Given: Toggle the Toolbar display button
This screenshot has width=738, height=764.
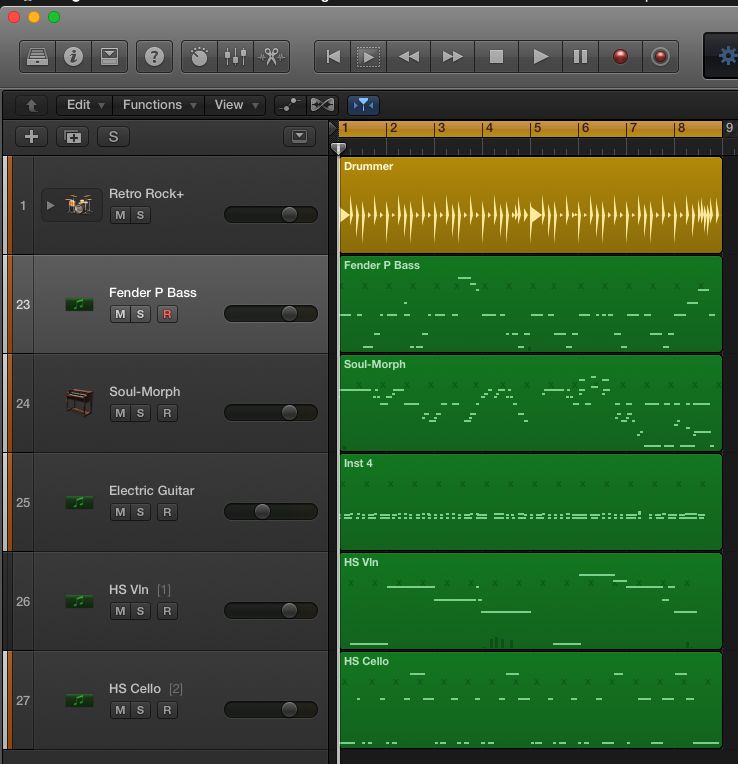Looking at the screenshot, I should point(109,57).
